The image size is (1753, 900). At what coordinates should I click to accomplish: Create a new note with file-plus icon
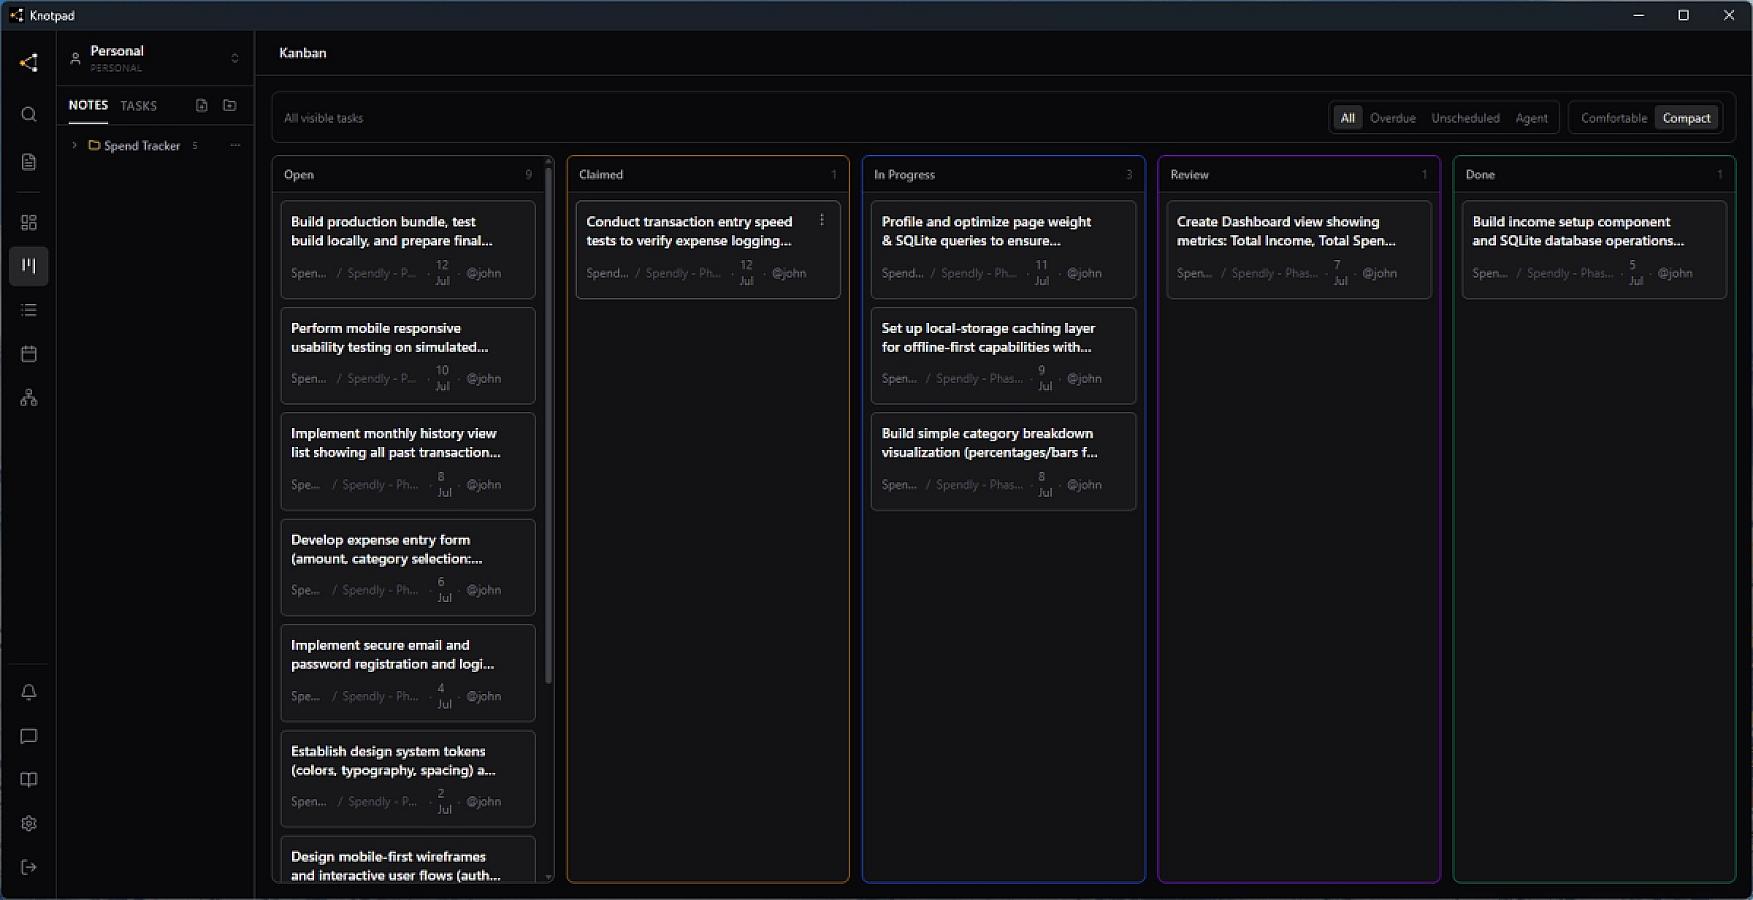(201, 105)
